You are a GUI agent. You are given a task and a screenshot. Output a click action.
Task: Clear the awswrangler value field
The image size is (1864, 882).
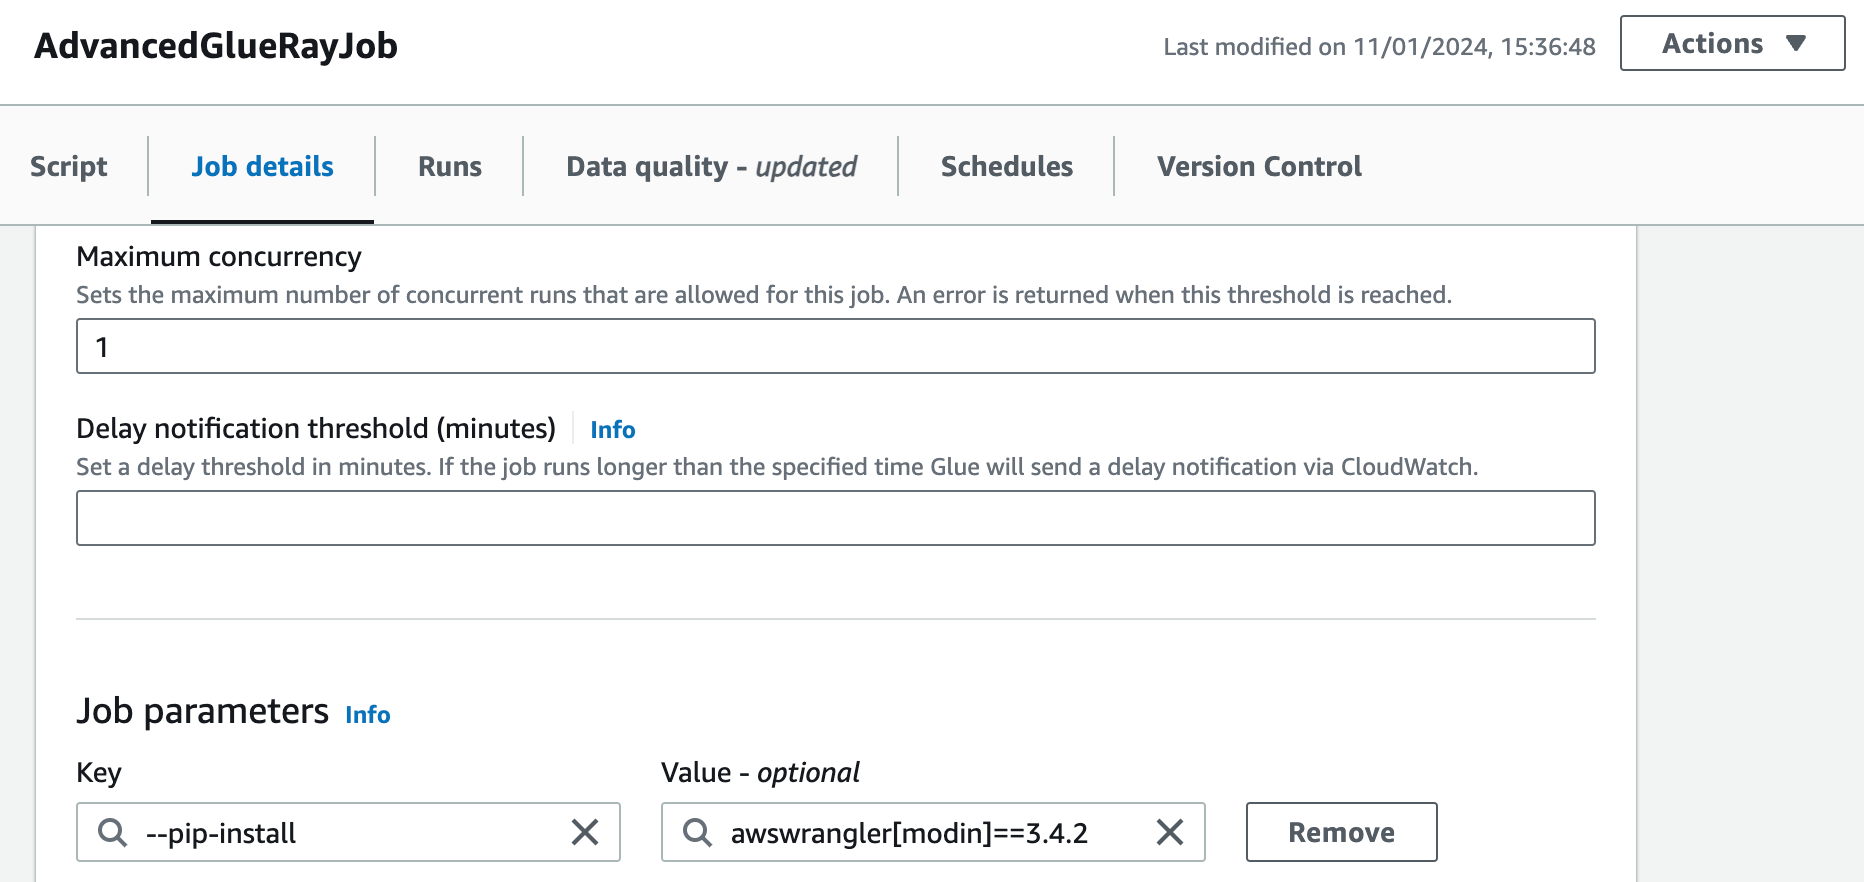click(1170, 832)
